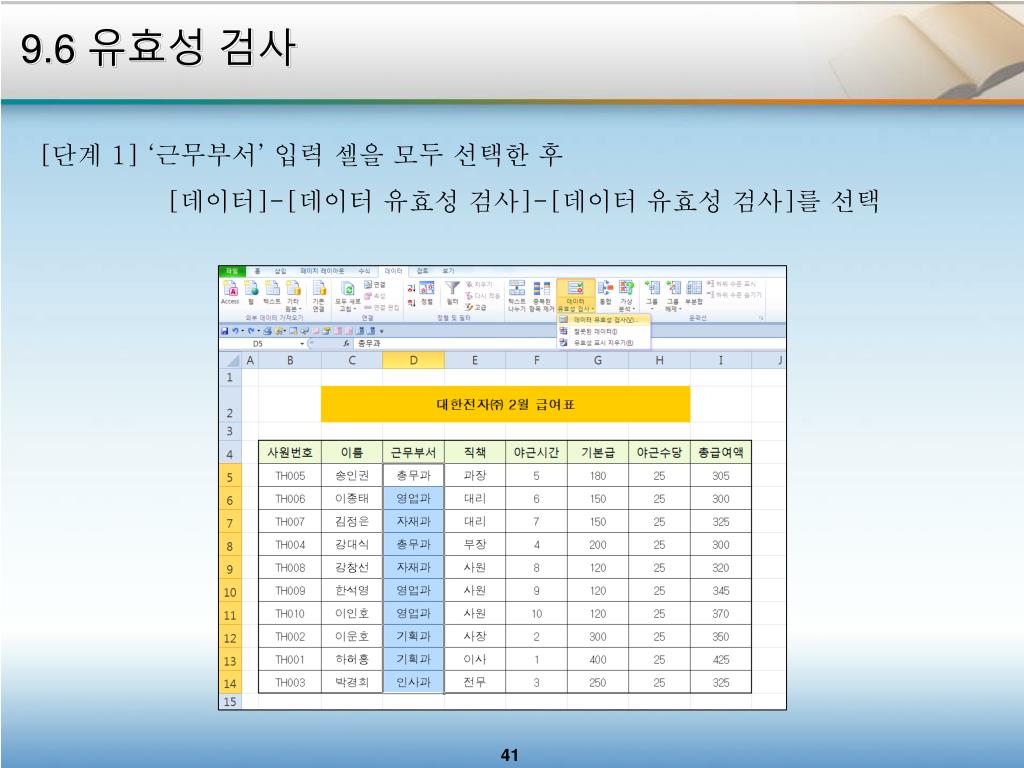Click the Redo icon in quick toolbar
Screen dimensions: 1024x768
coord(251,331)
